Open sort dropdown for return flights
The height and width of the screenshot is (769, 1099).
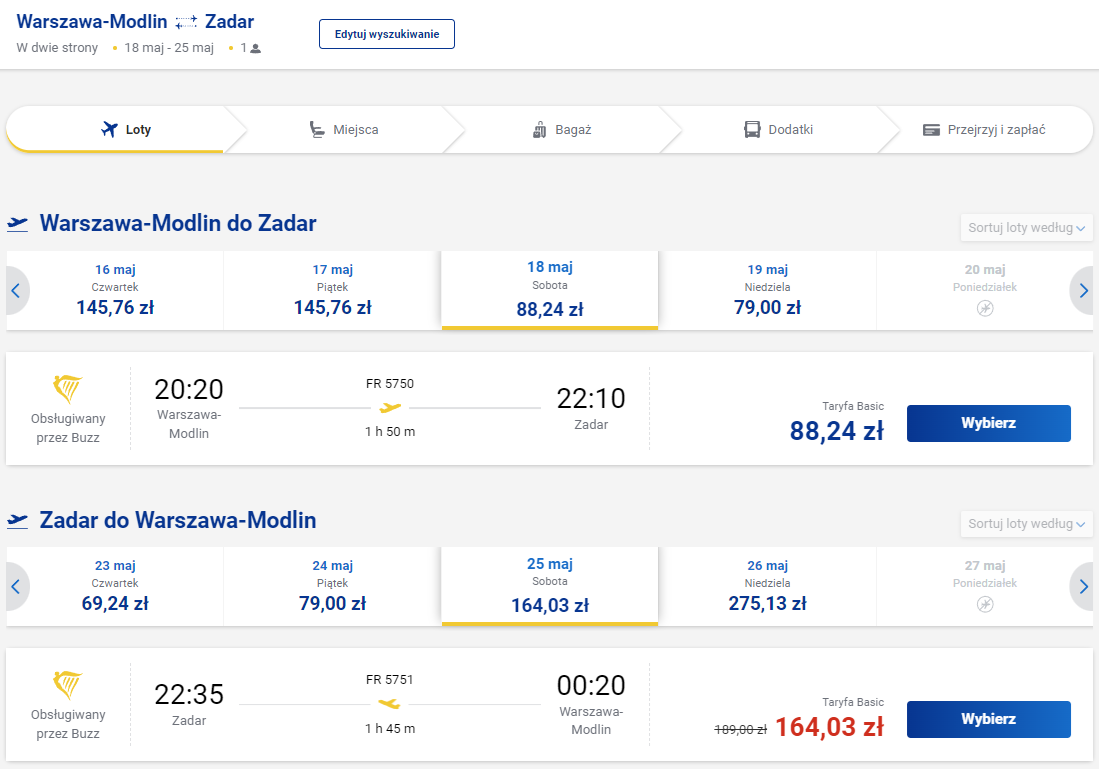click(x=1026, y=524)
